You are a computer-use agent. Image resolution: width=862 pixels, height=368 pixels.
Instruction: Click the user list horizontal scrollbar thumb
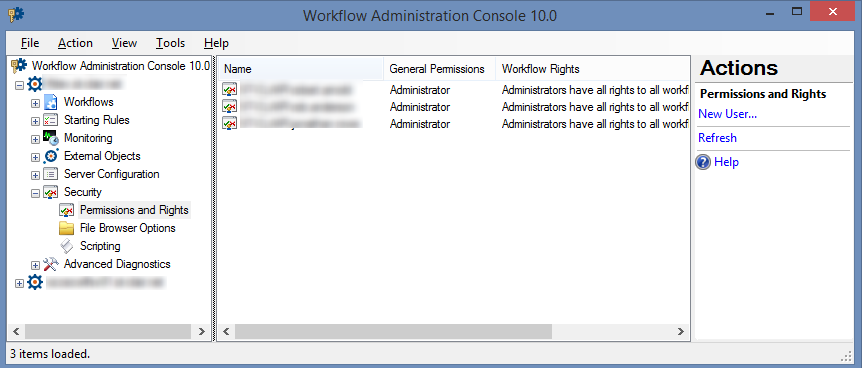click(x=393, y=332)
